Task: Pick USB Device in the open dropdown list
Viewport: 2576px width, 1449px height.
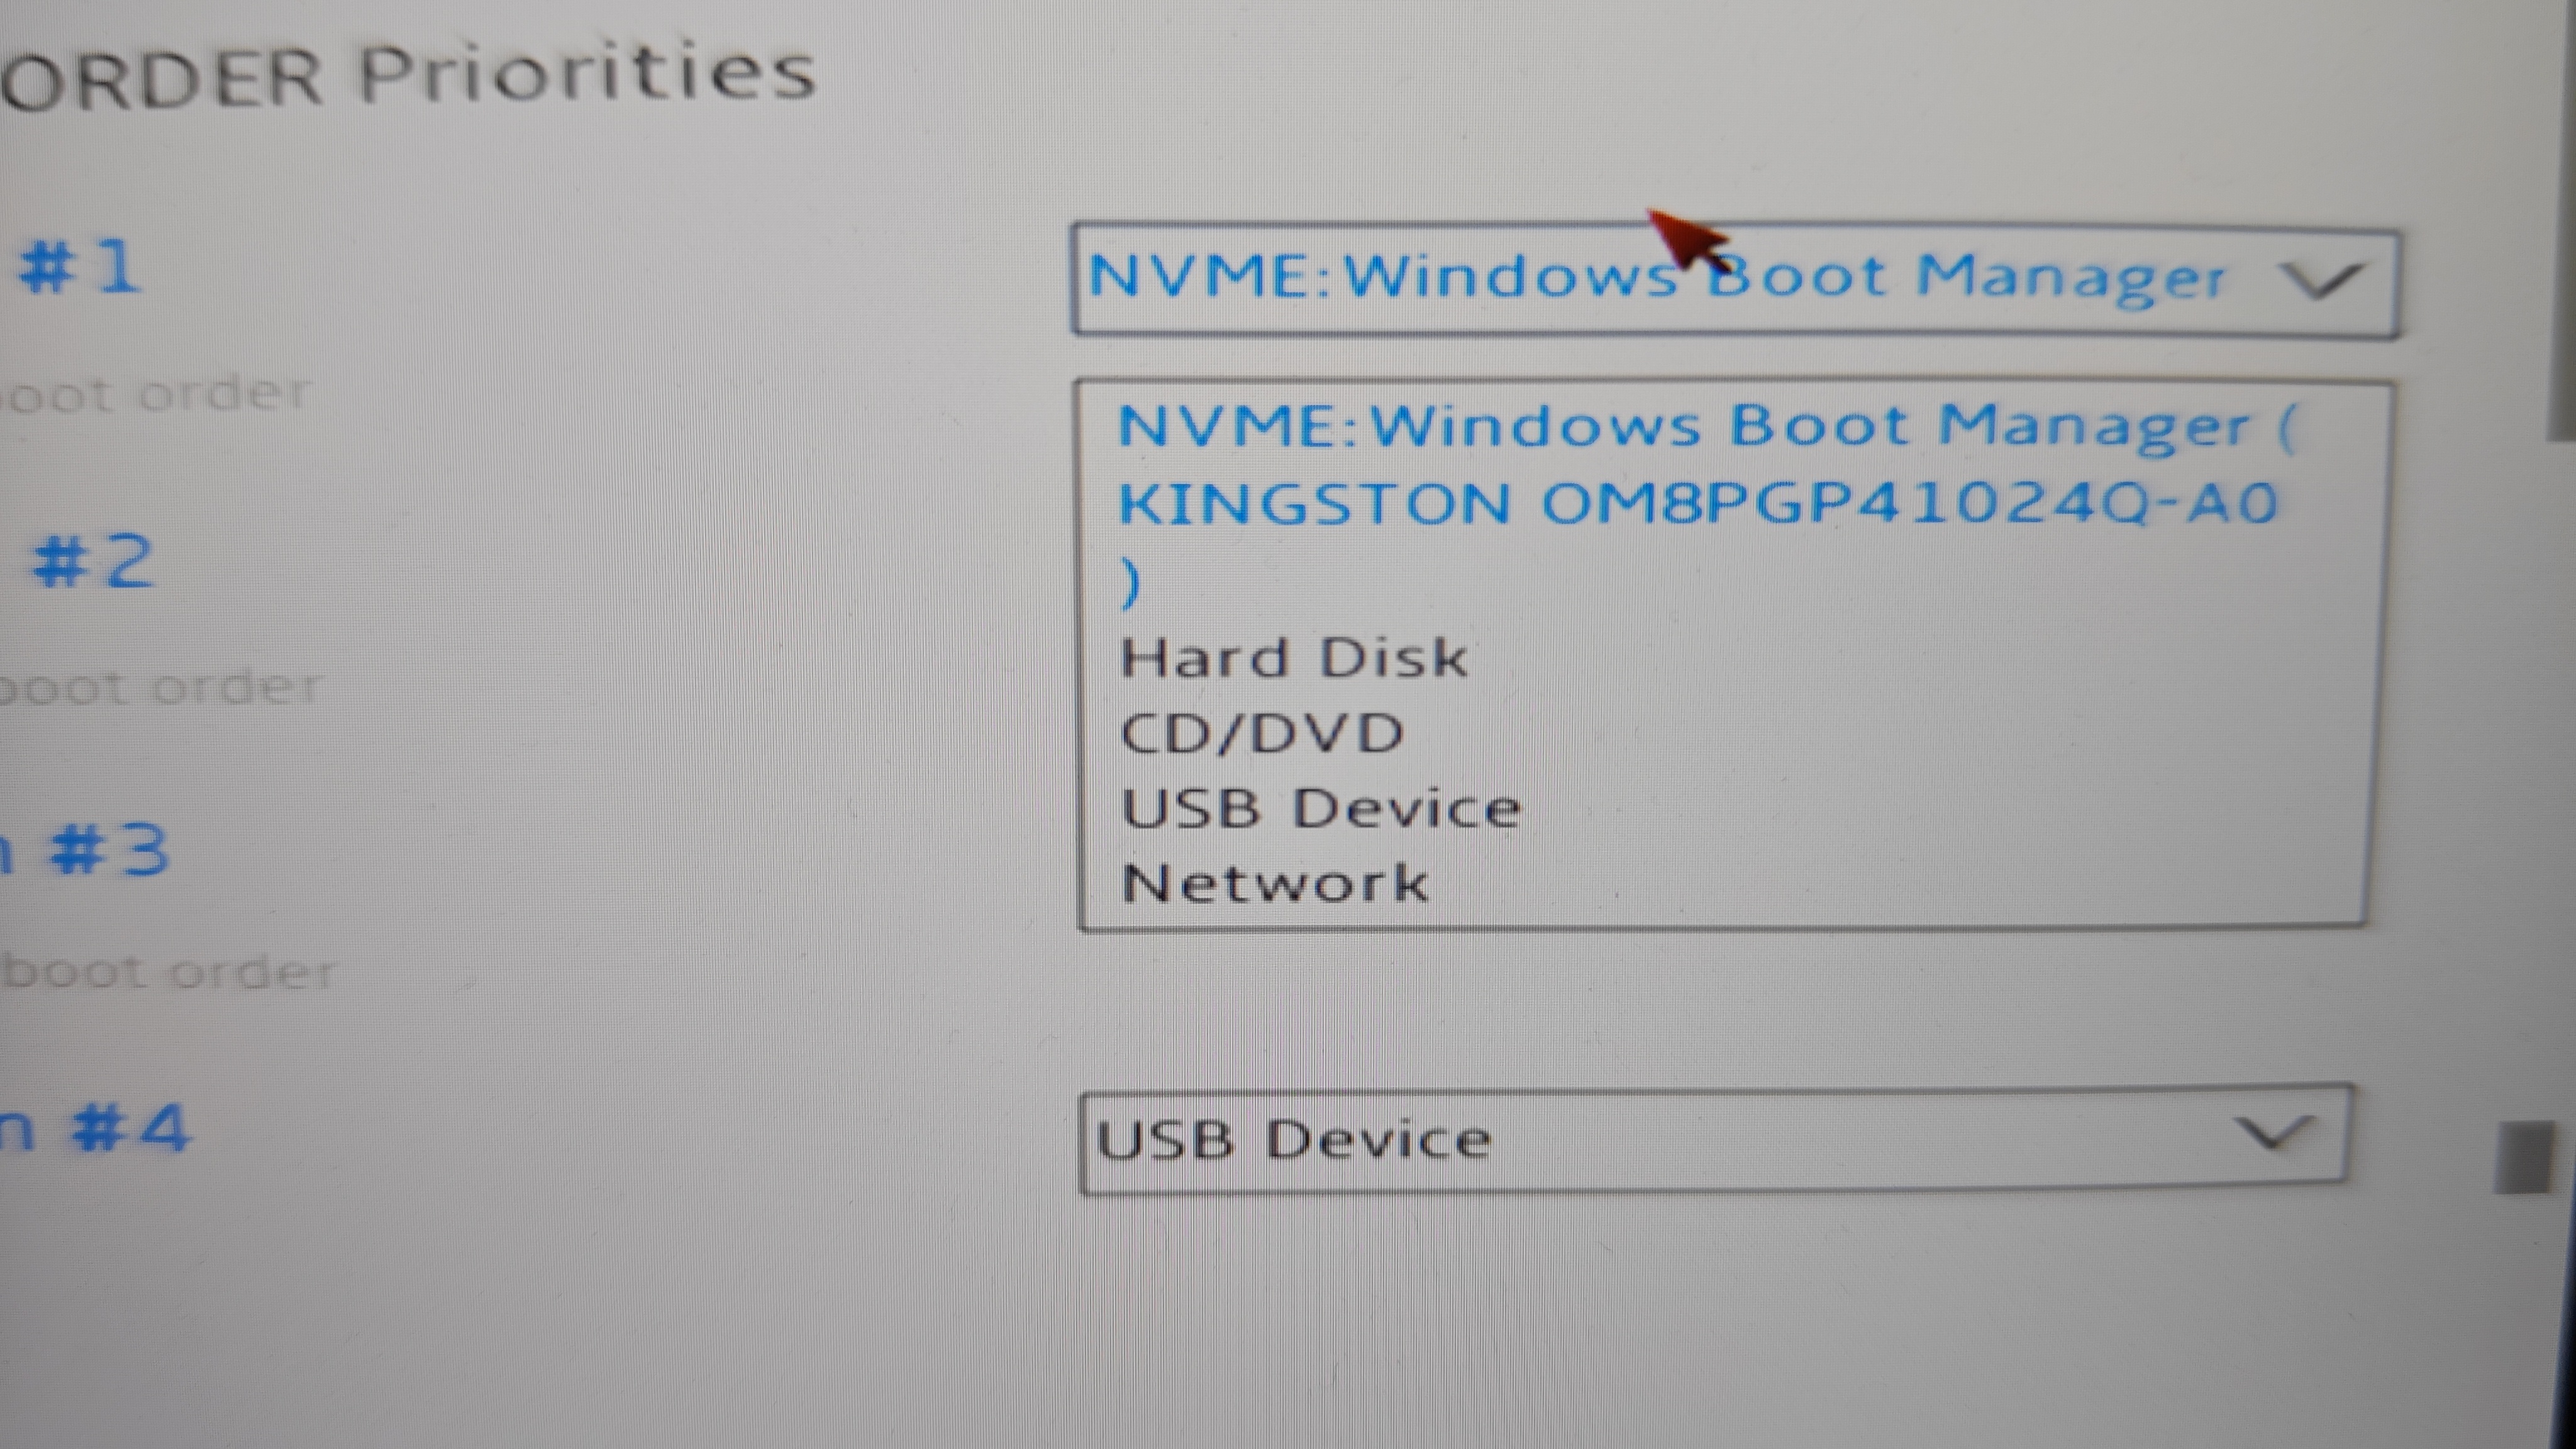Action: tap(1320, 808)
